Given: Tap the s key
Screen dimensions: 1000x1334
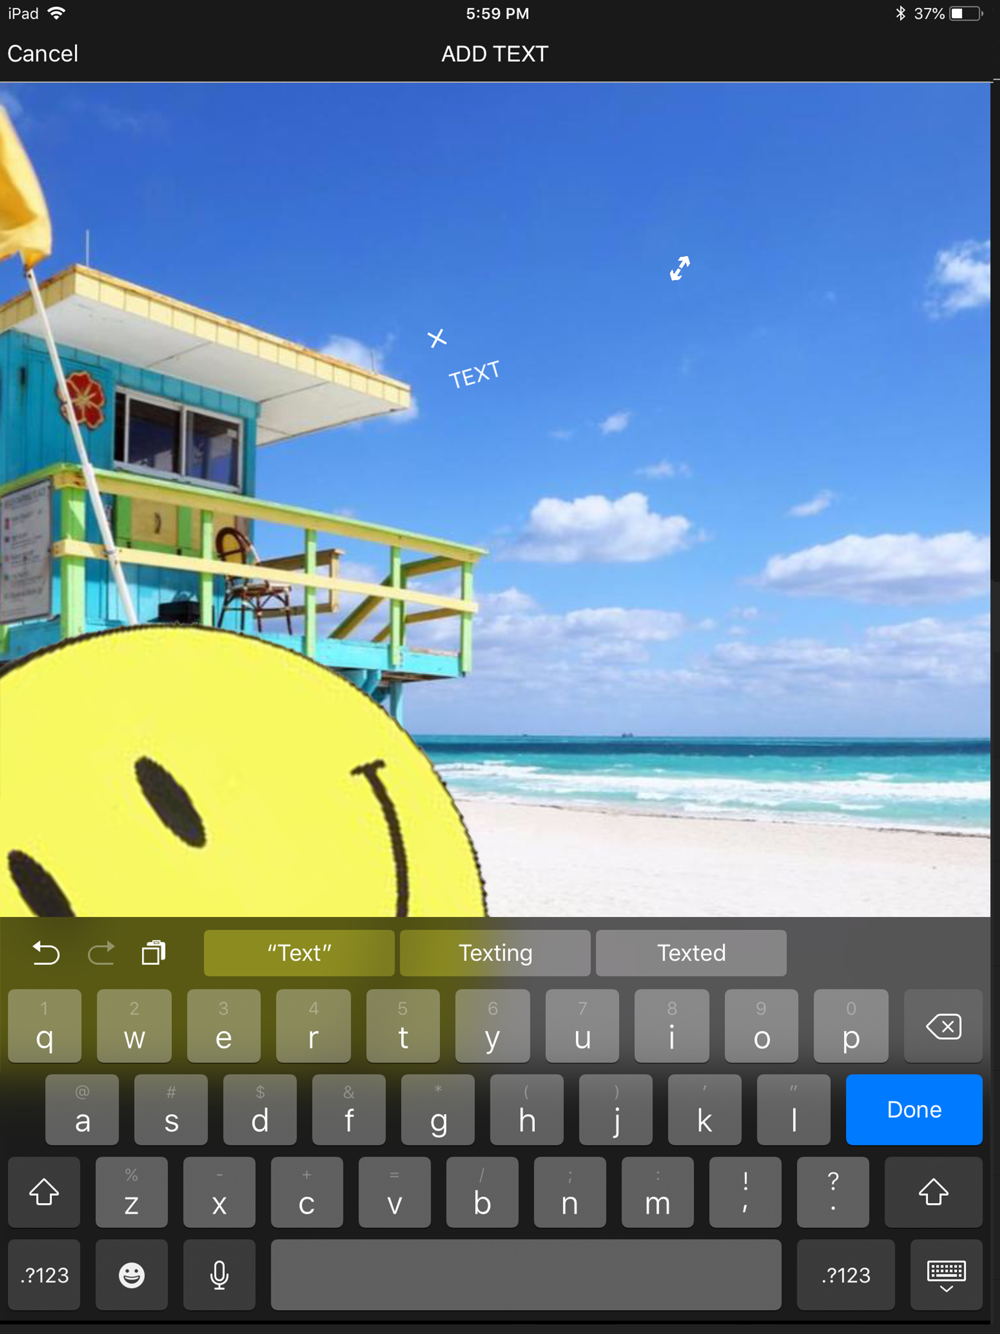Looking at the screenshot, I should click(x=171, y=1110).
